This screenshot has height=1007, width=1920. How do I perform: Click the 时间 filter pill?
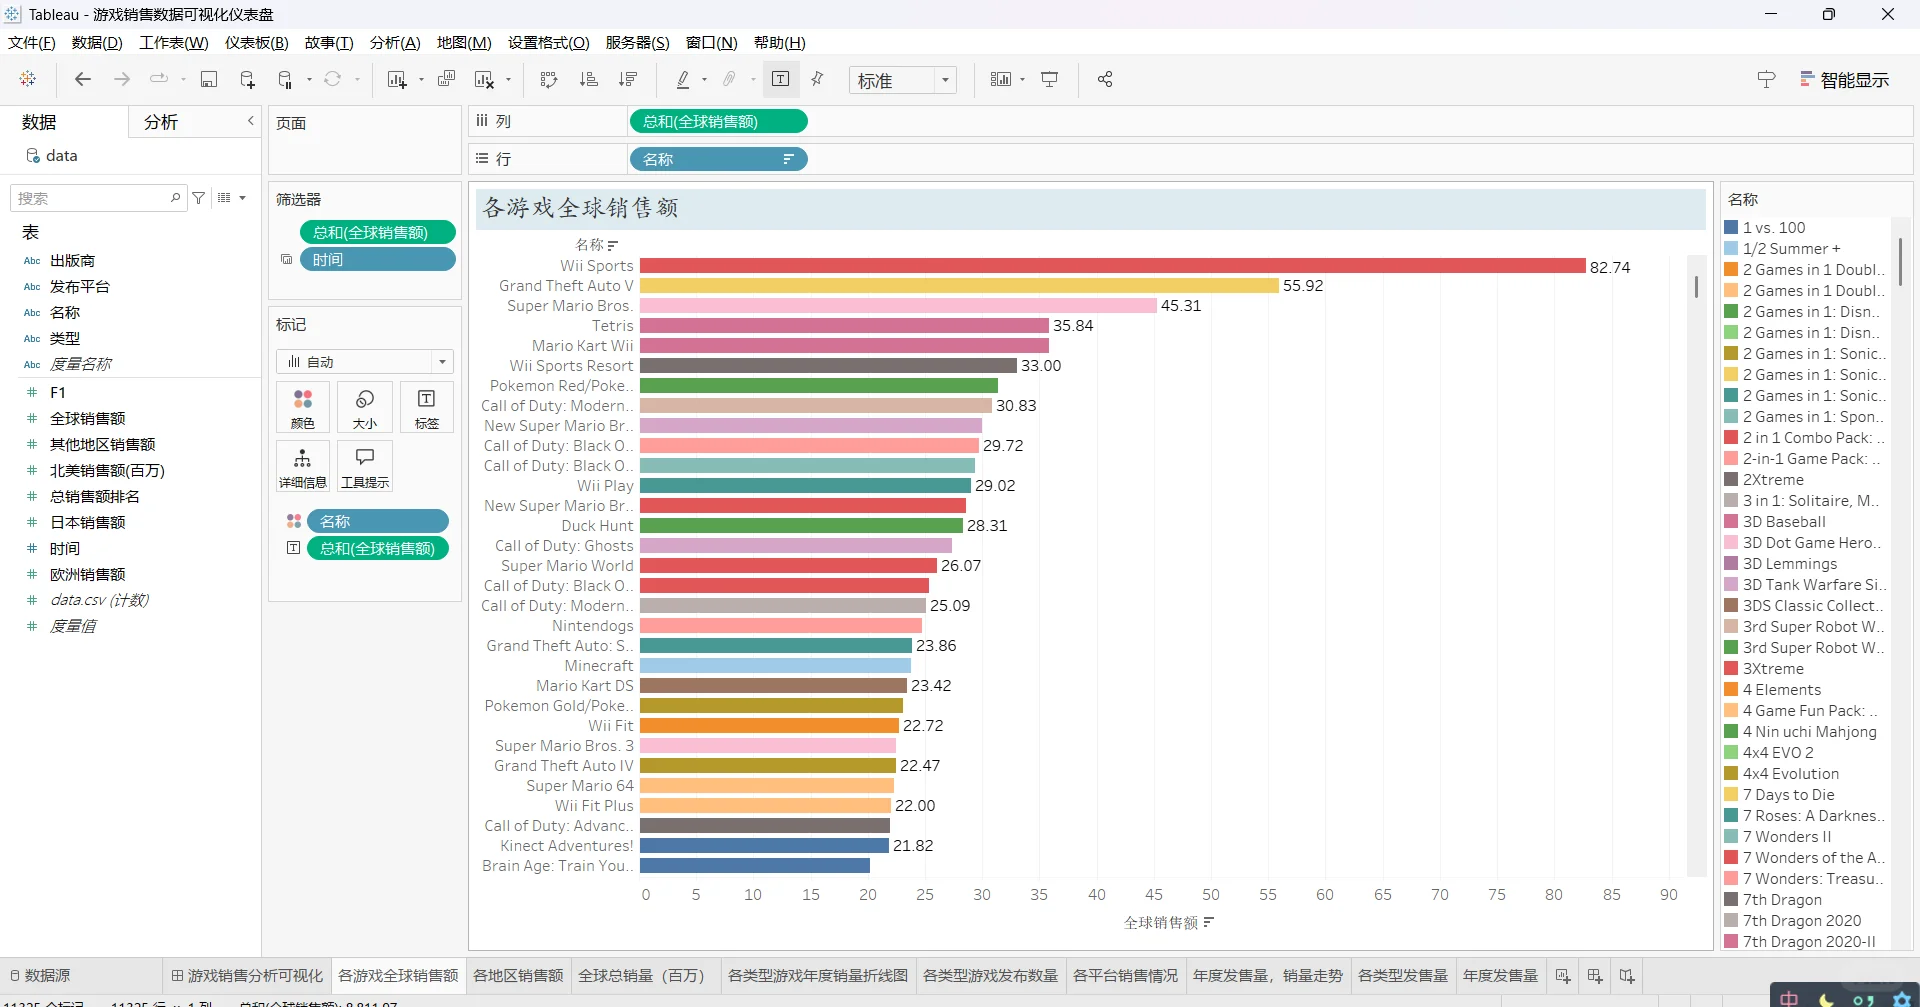378,260
